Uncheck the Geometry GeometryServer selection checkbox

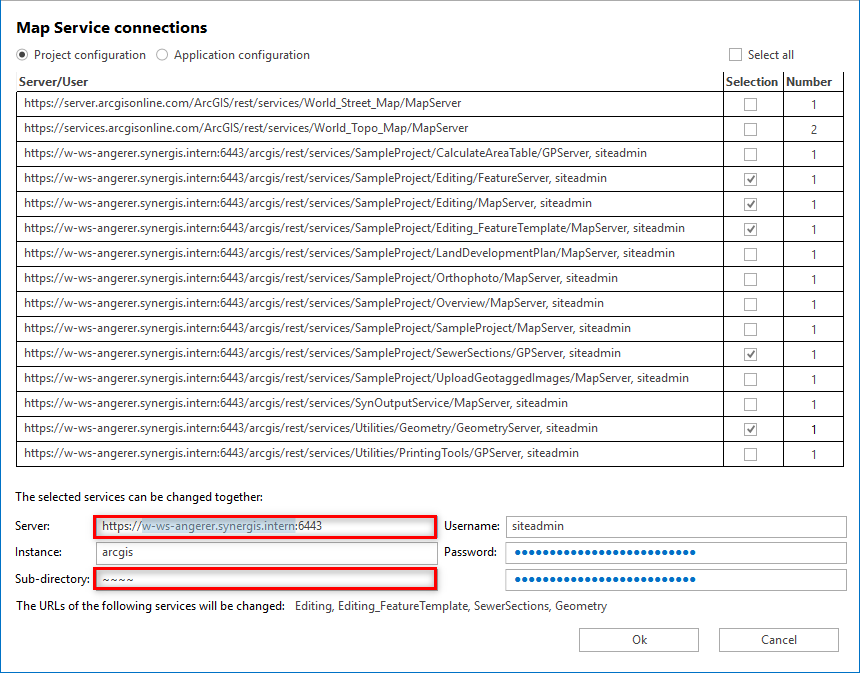[752, 428]
